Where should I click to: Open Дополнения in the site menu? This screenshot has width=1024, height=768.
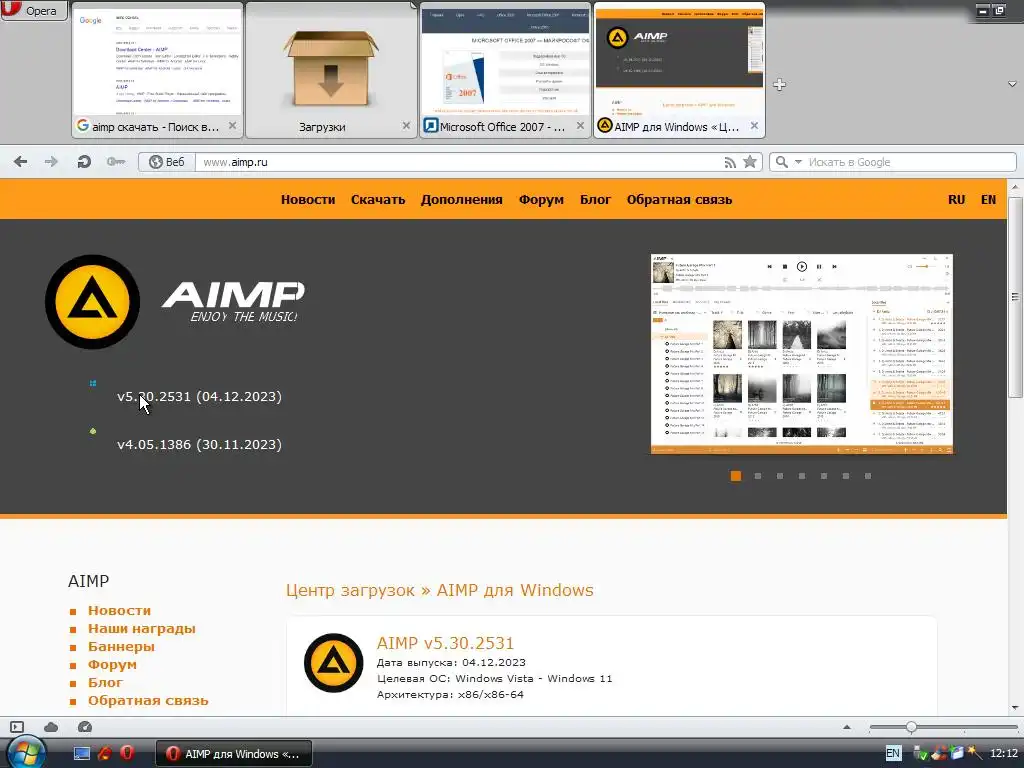tap(462, 200)
